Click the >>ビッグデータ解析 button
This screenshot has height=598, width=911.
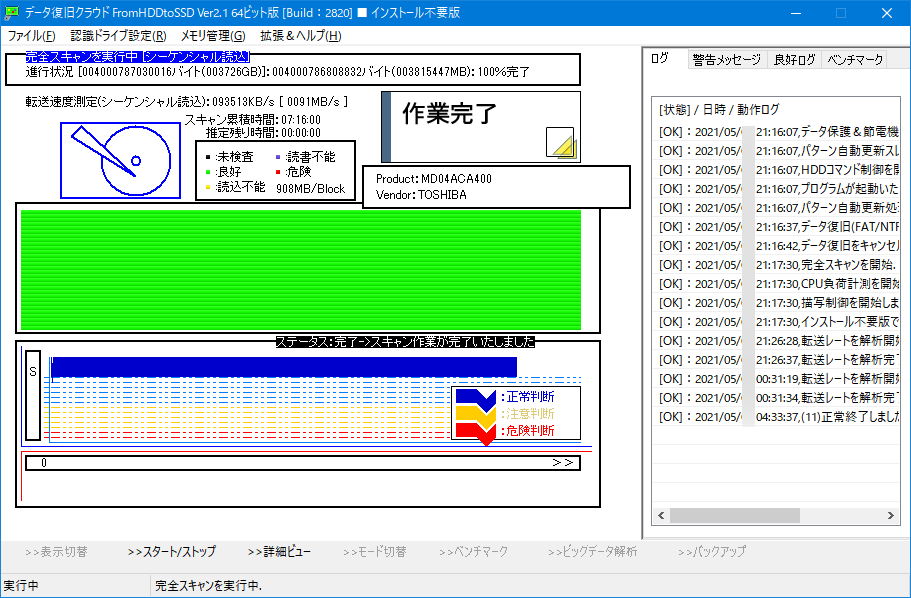pos(593,552)
